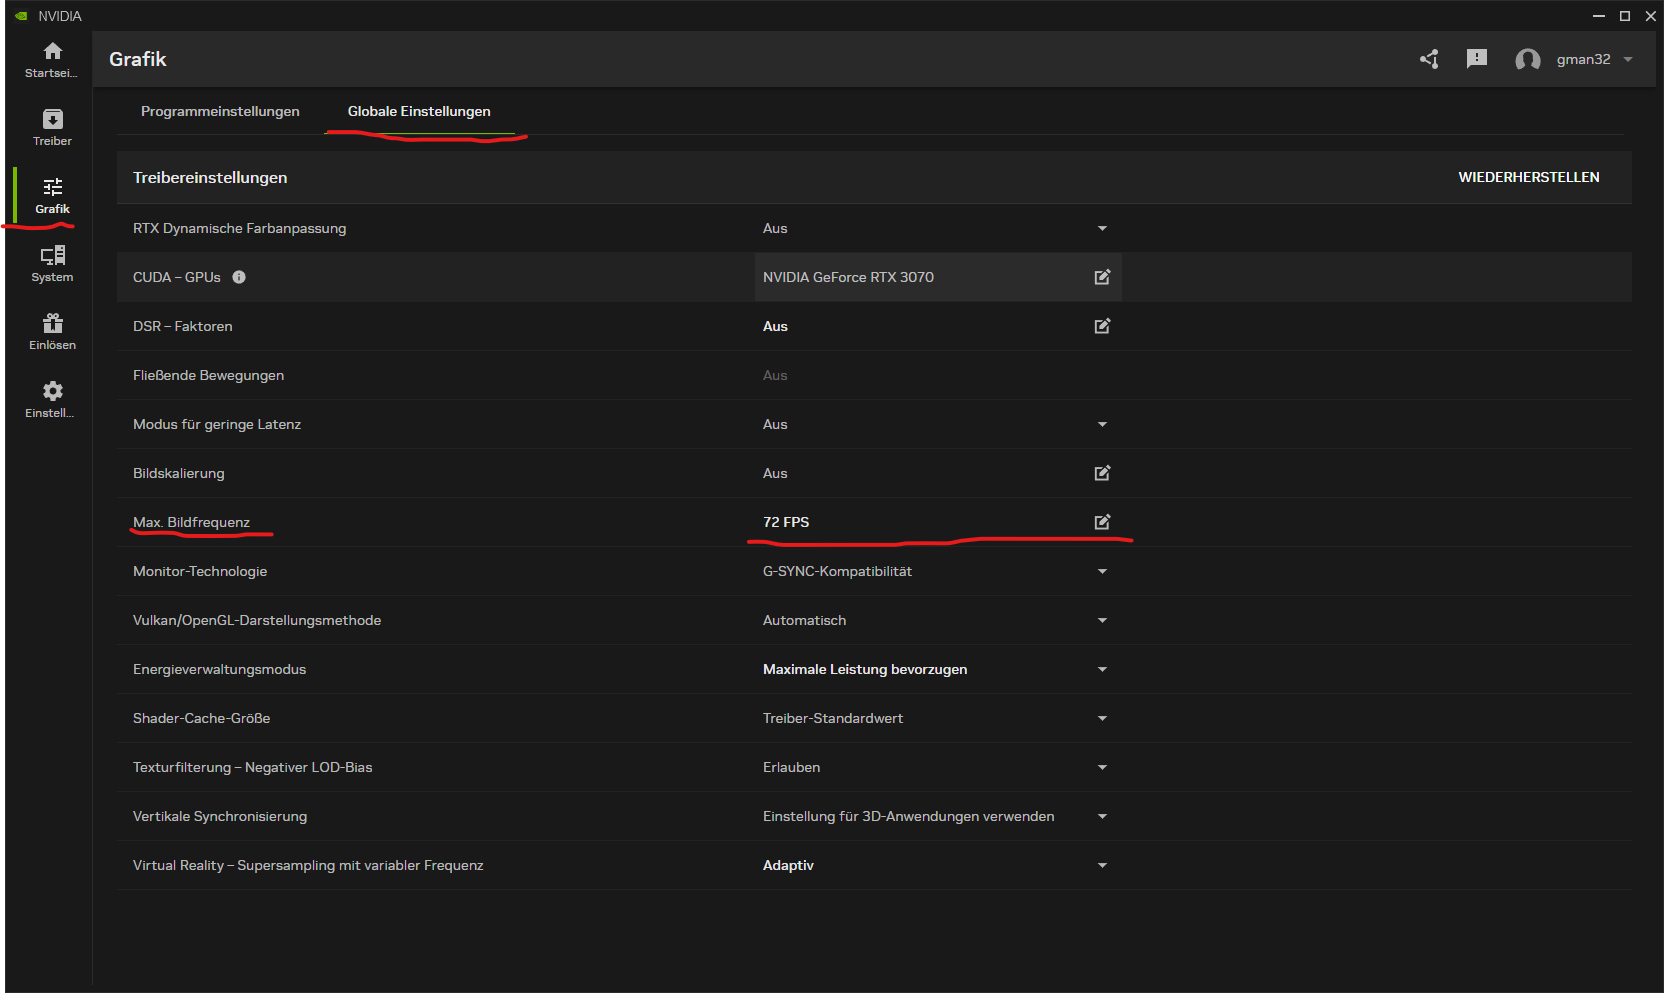Click the Monitor-Technologie label
This screenshot has height=993, width=1664.
coord(200,571)
